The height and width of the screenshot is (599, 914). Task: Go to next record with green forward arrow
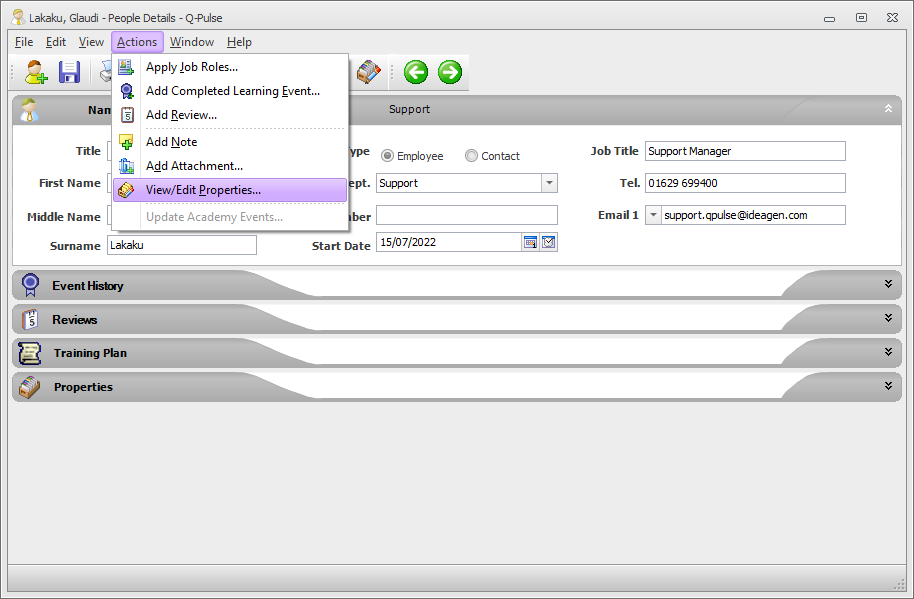450,72
